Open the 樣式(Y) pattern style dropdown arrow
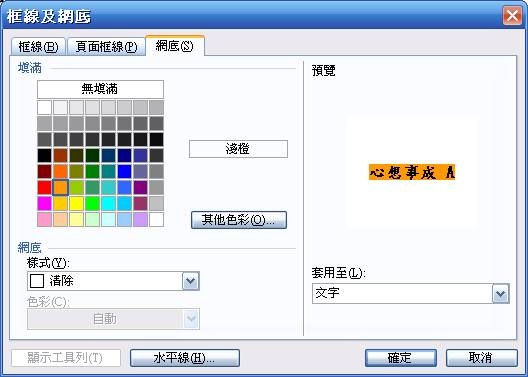Screen dimensions: 528x377 click(191, 281)
